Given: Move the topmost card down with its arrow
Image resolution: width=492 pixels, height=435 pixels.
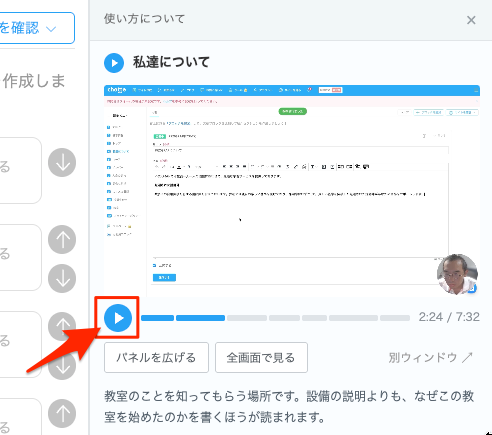Looking at the screenshot, I should coord(62,163).
